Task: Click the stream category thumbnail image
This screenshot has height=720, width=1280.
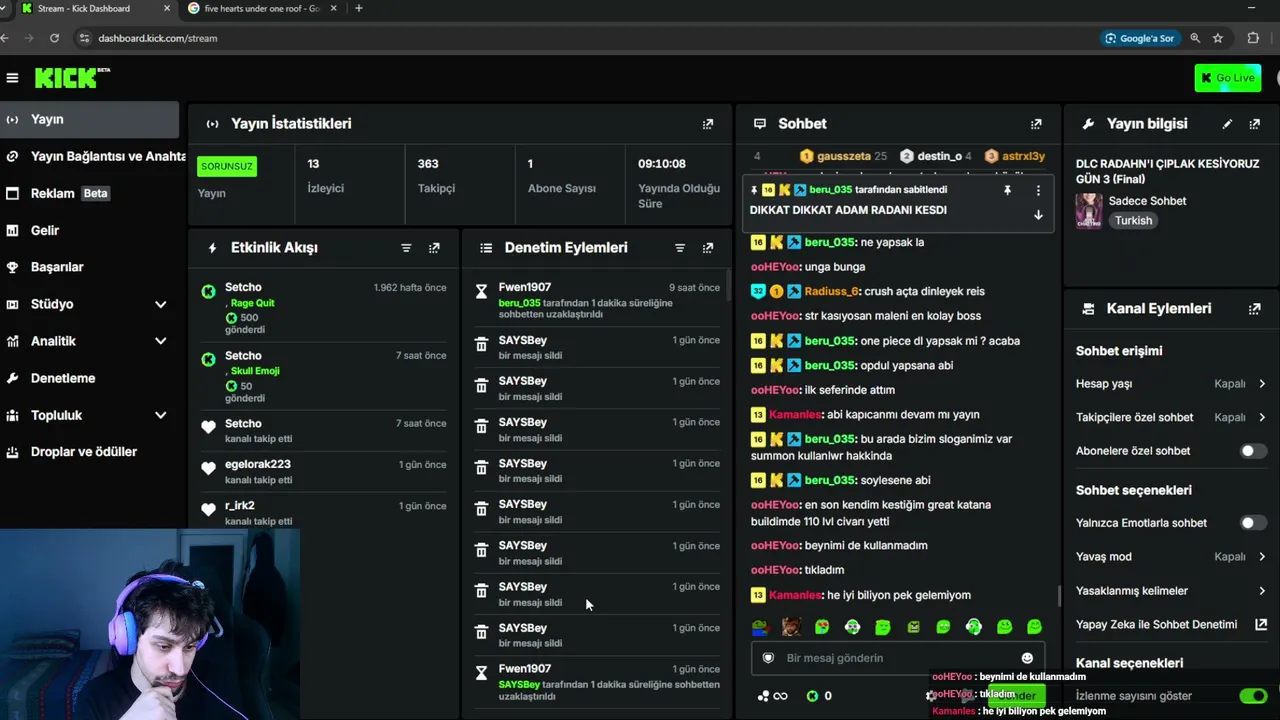Action: point(1089,211)
